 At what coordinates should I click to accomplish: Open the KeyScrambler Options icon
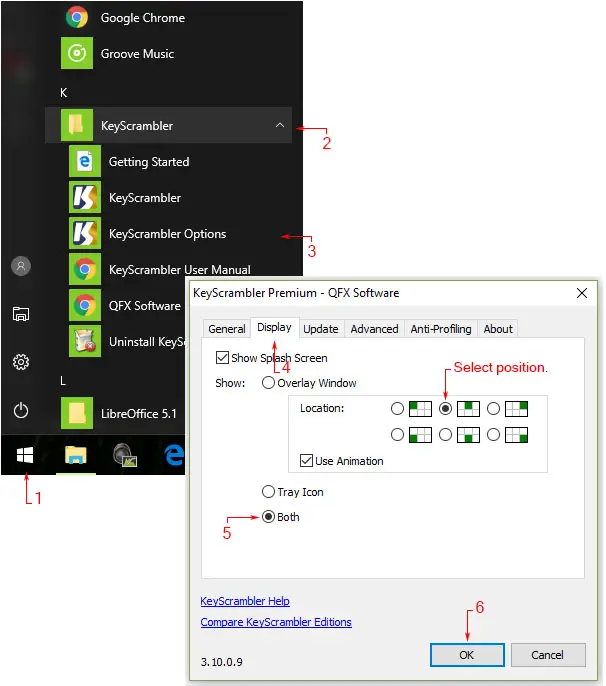[85, 233]
